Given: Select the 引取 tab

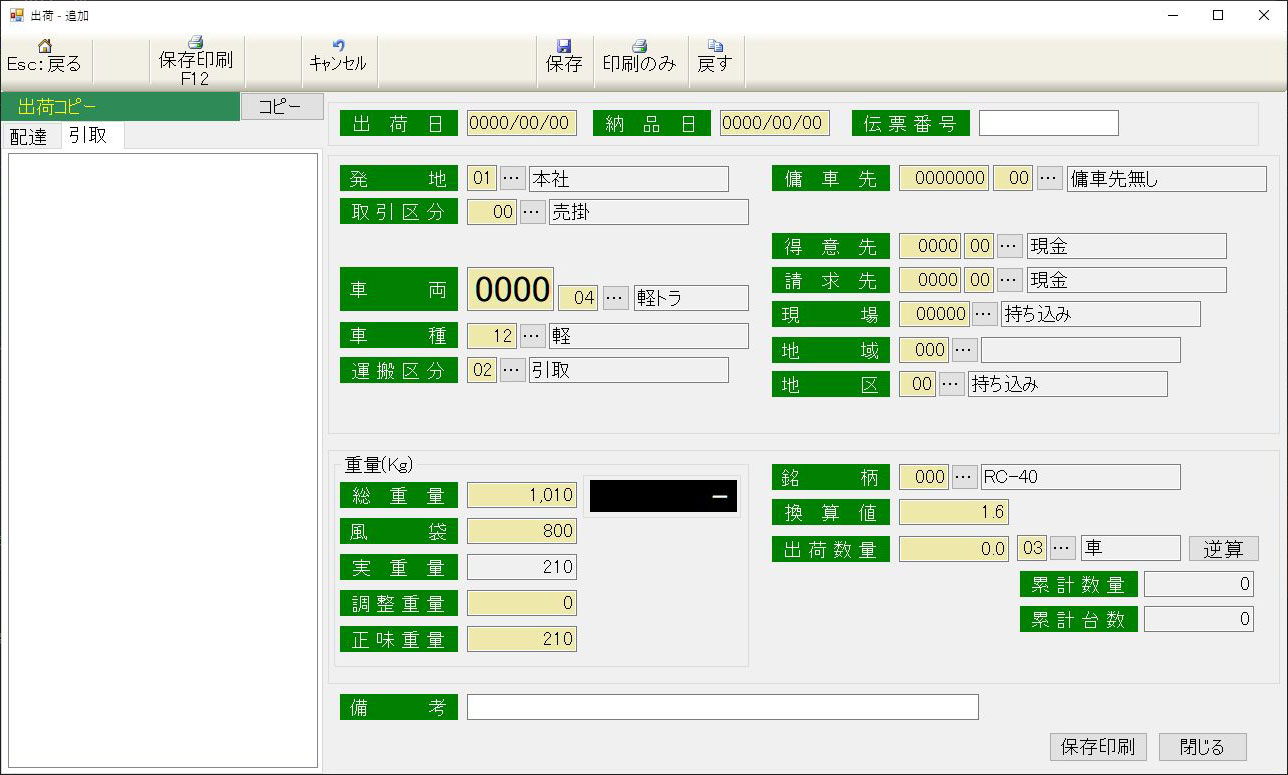Looking at the screenshot, I should [89, 136].
